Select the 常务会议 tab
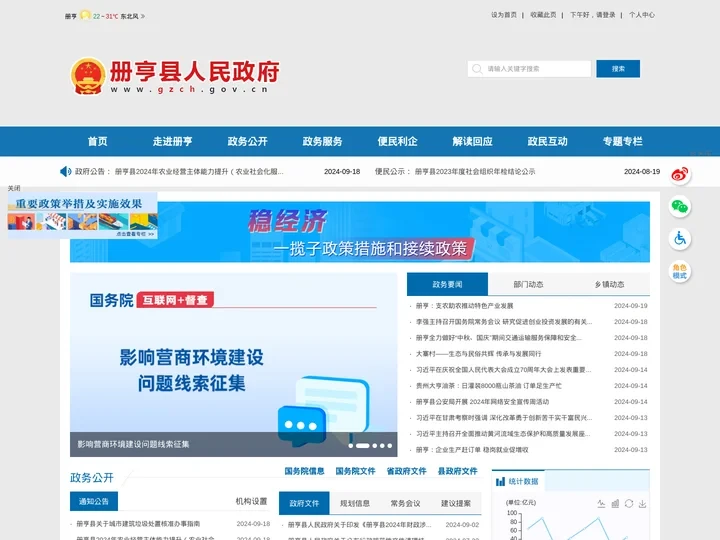The width and height of the screenshot is (720, 540). pos(405,503)
